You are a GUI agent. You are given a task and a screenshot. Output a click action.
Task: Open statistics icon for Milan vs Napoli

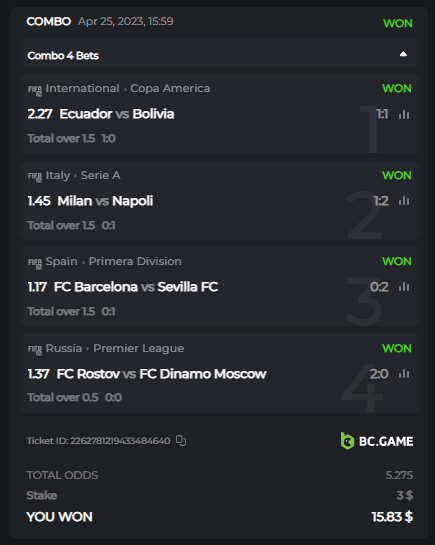[404, 201]
